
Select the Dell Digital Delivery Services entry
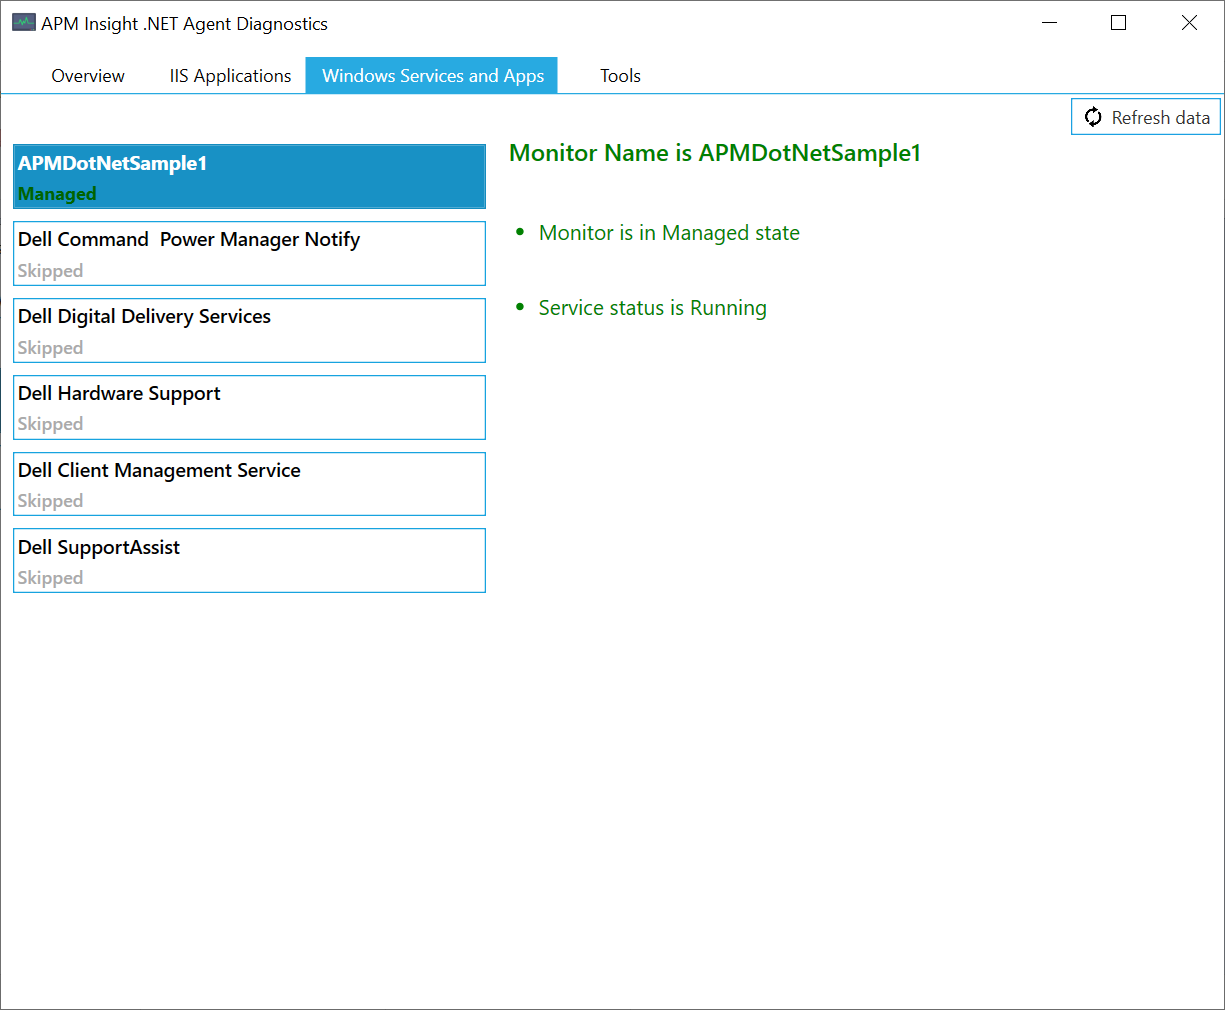pyautogui.click(x=249, y=330)
